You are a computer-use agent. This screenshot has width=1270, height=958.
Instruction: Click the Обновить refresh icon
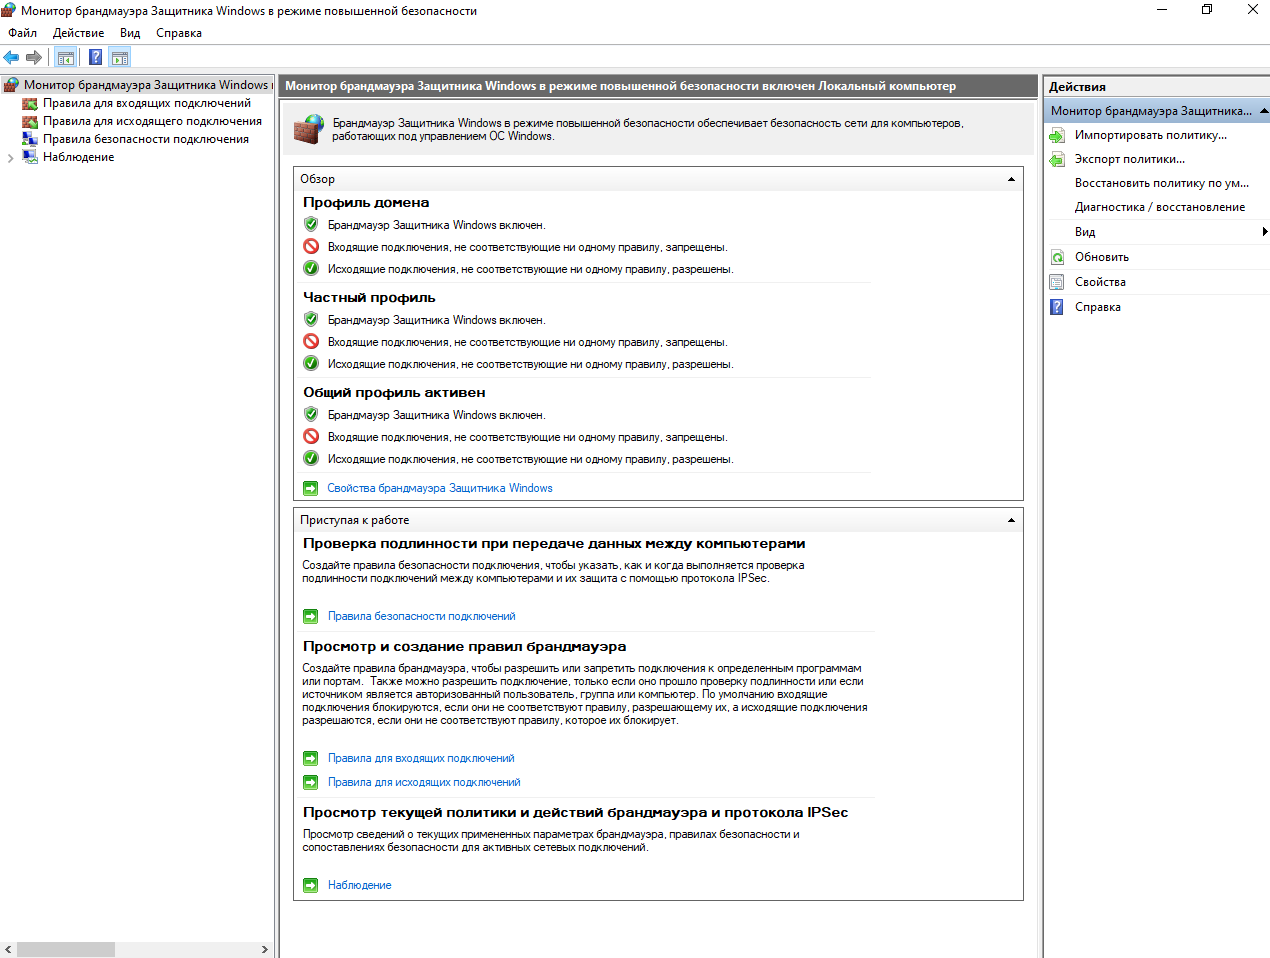(x=1057, y=257)
